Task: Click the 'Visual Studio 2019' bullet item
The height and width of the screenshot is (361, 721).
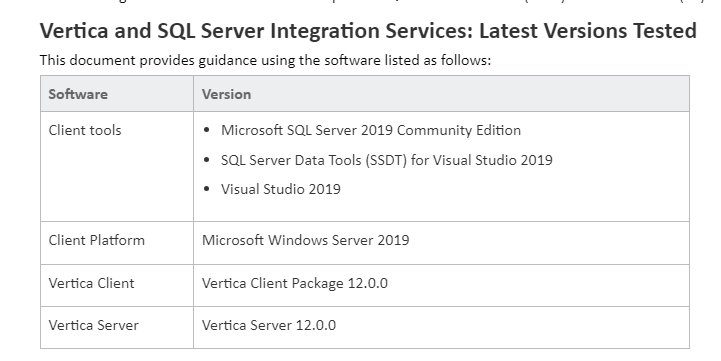Action: tap(280, 189)
